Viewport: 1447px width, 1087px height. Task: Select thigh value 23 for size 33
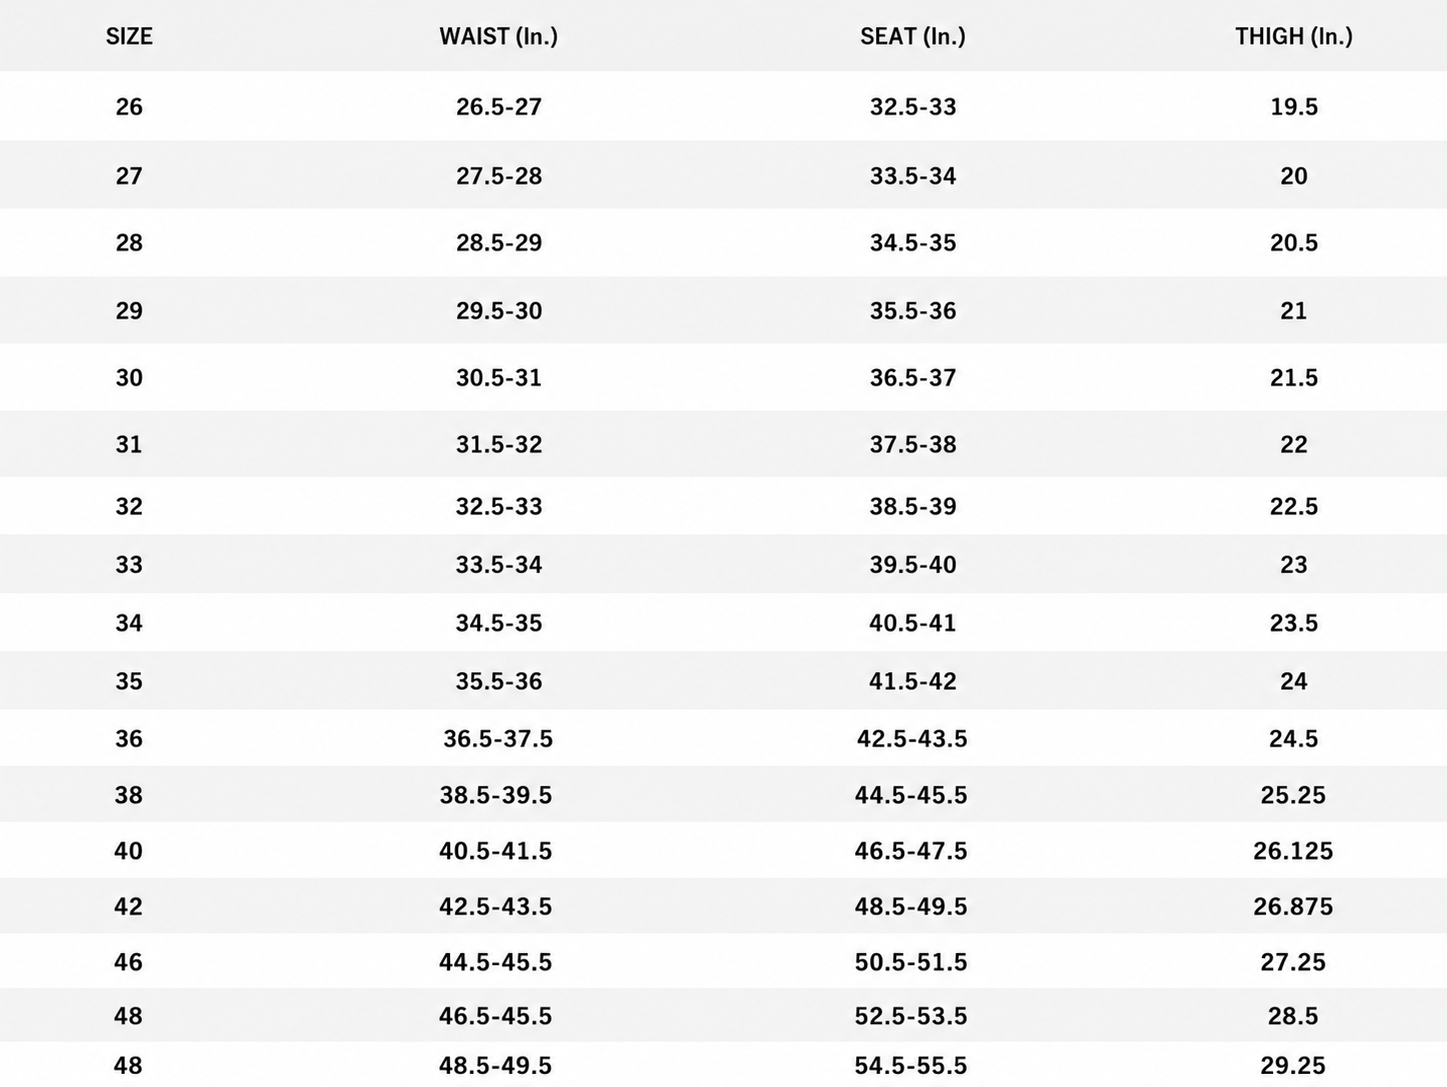[x=1293, y=565]
